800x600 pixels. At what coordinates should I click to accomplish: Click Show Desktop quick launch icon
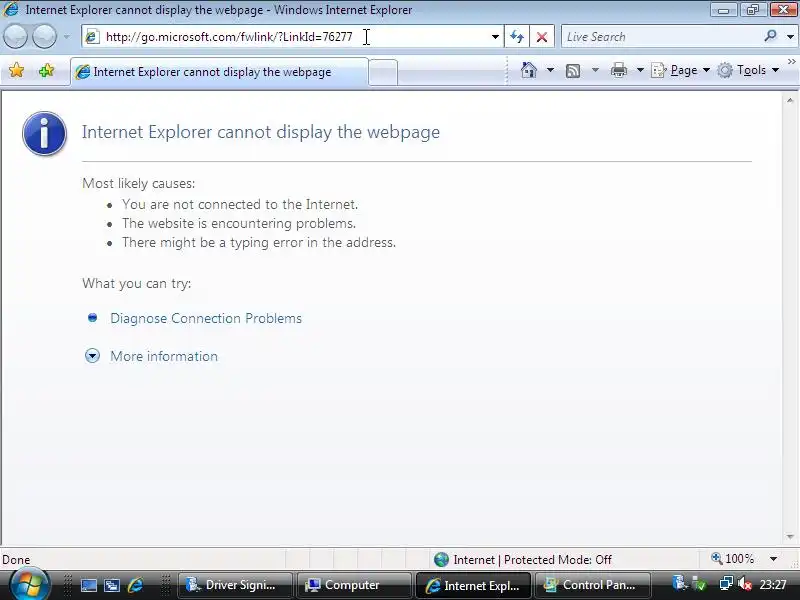(x=89, y=585)
